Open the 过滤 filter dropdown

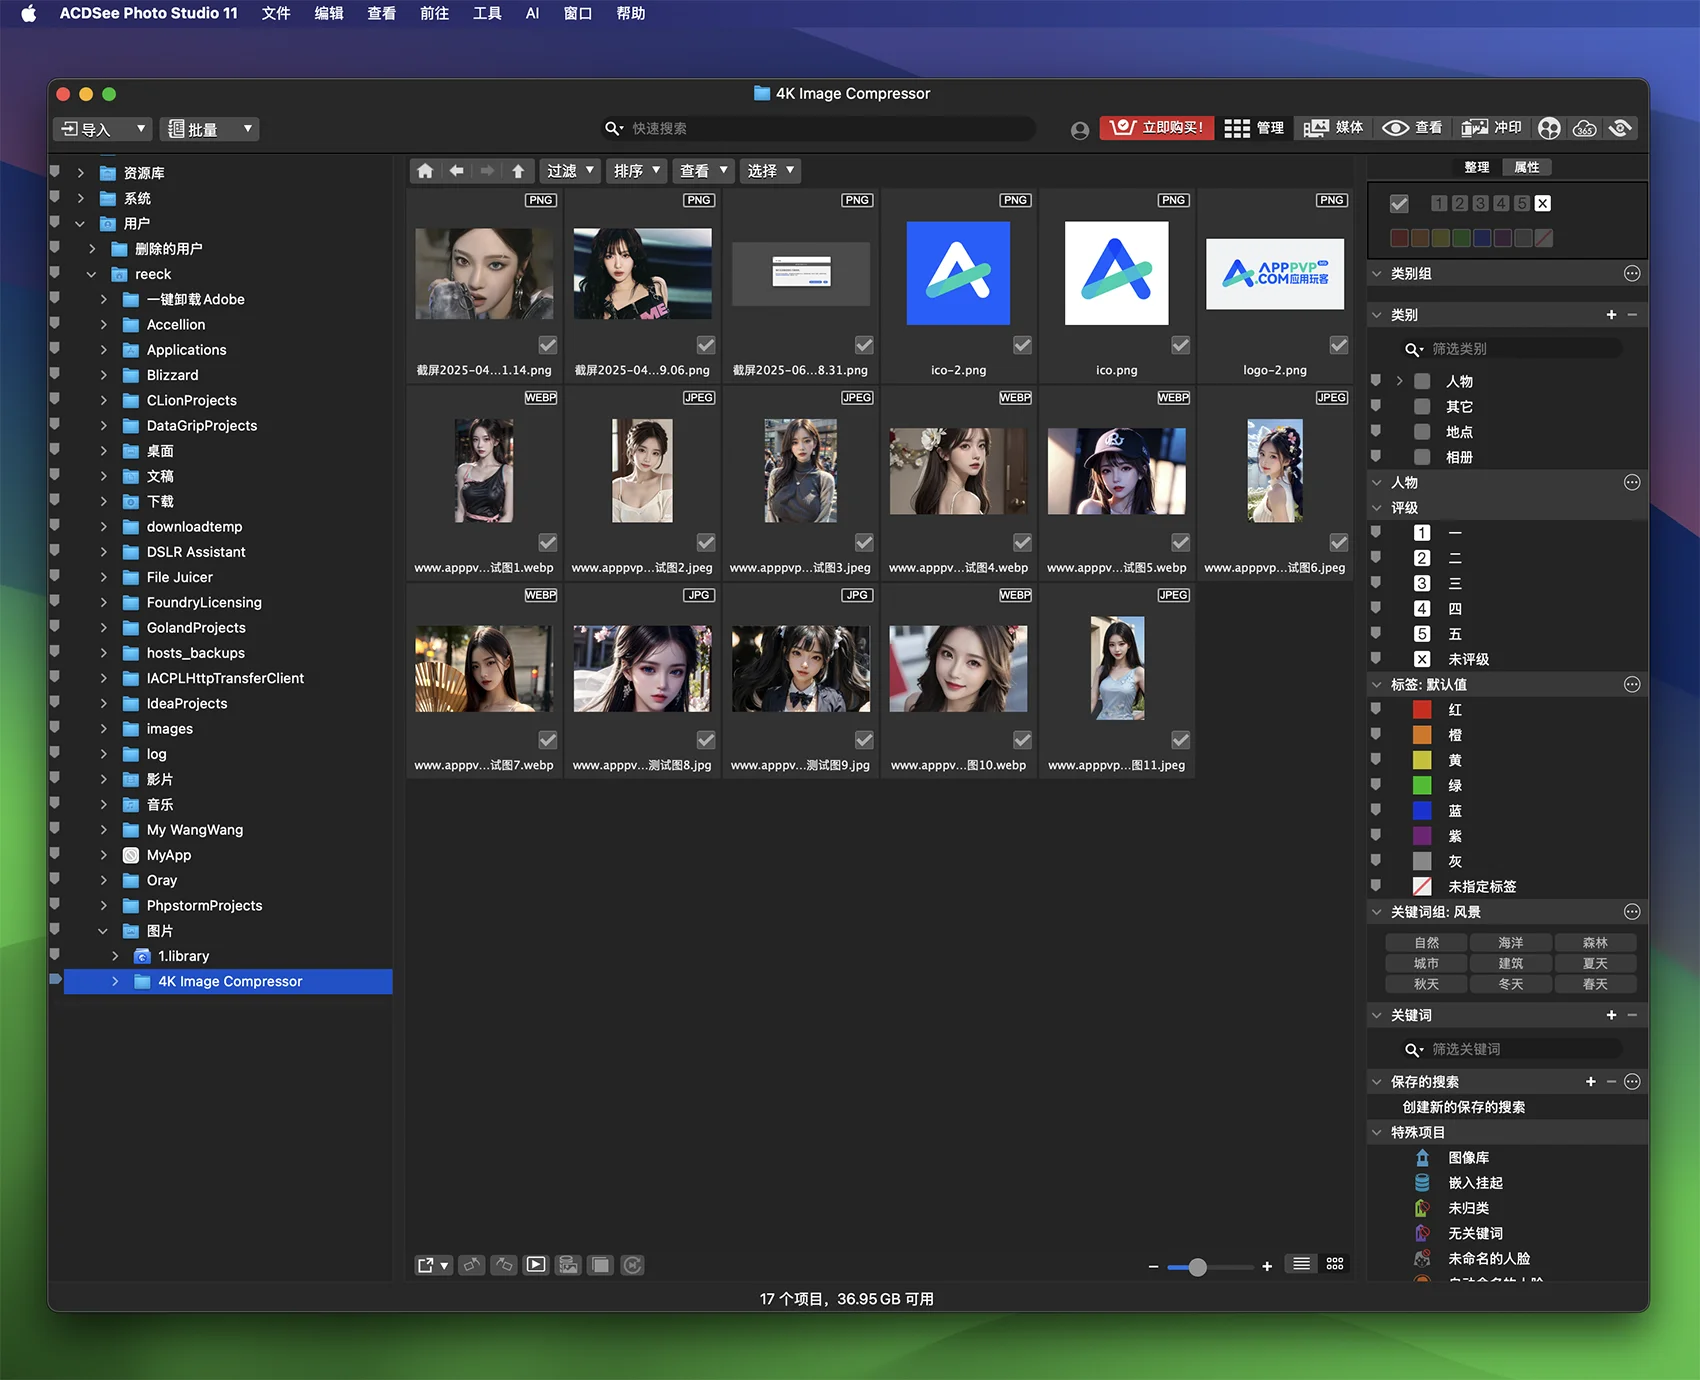tap(570, 171)
